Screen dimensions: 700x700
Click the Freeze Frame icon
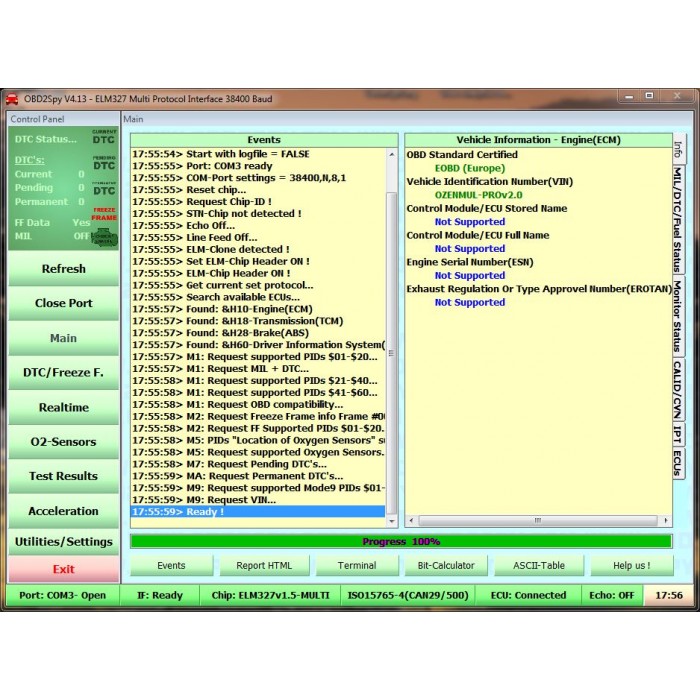[104, 213]
